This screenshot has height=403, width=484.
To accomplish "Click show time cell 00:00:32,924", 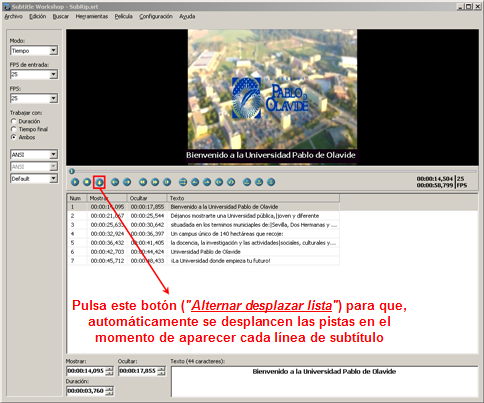I will pos(107,234).
